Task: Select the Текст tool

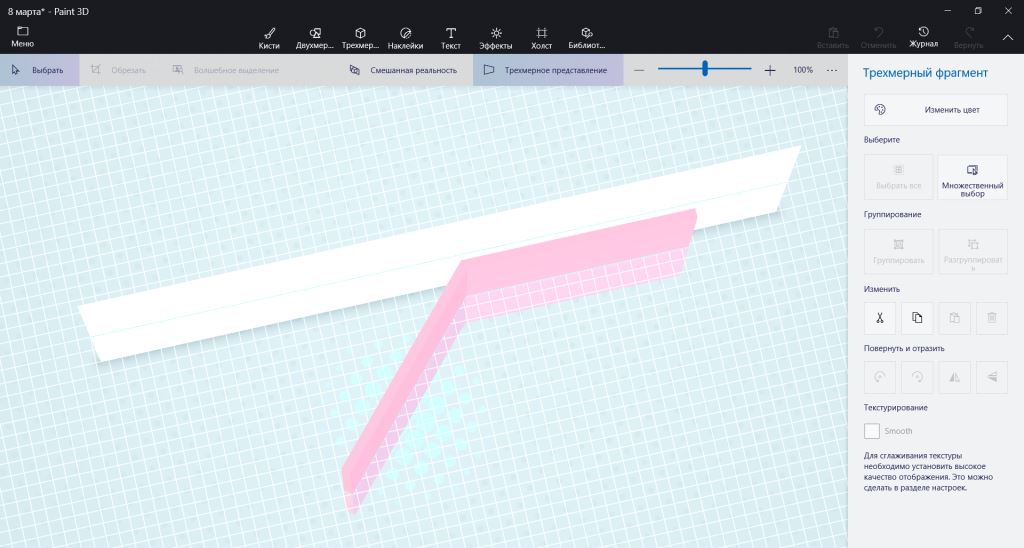Action: pyautogui.click(x=450, y=38)
